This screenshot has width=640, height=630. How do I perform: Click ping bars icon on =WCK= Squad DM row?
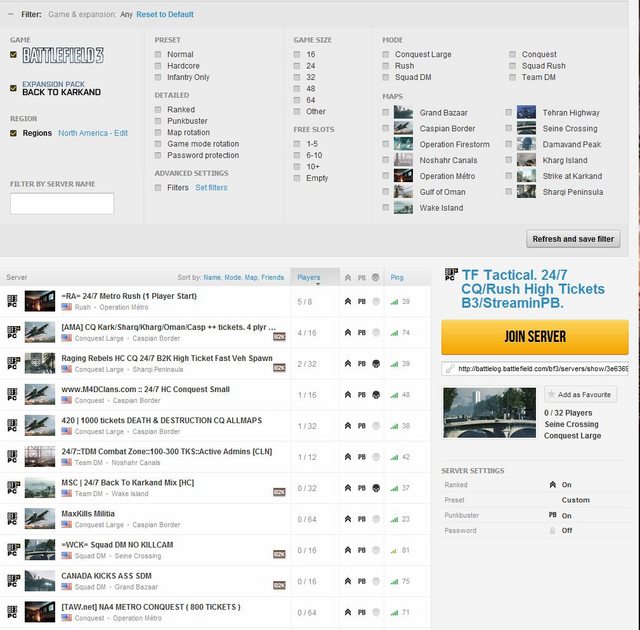pos(394,550)
